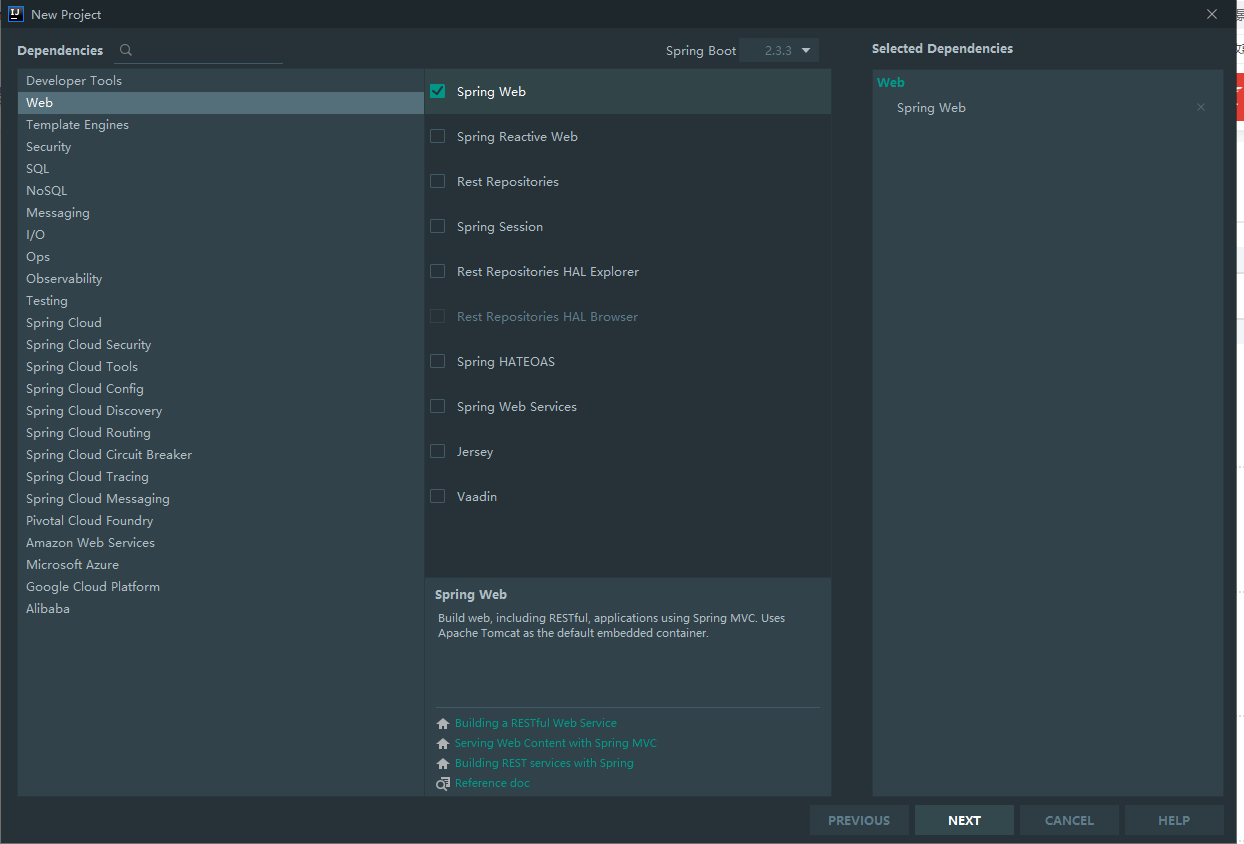Select the I/O category
The image size is (1244, 844).
pyautogui.click(x=221, y=235)
